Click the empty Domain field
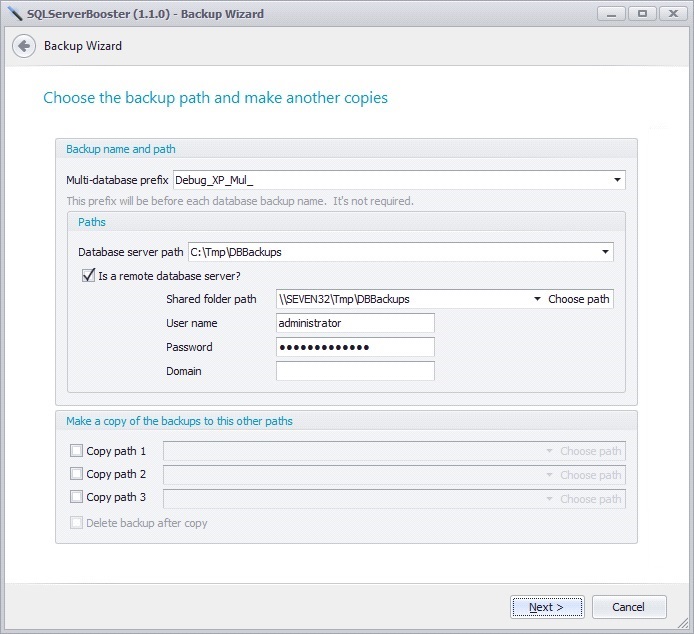 click(x=355, y=371)
